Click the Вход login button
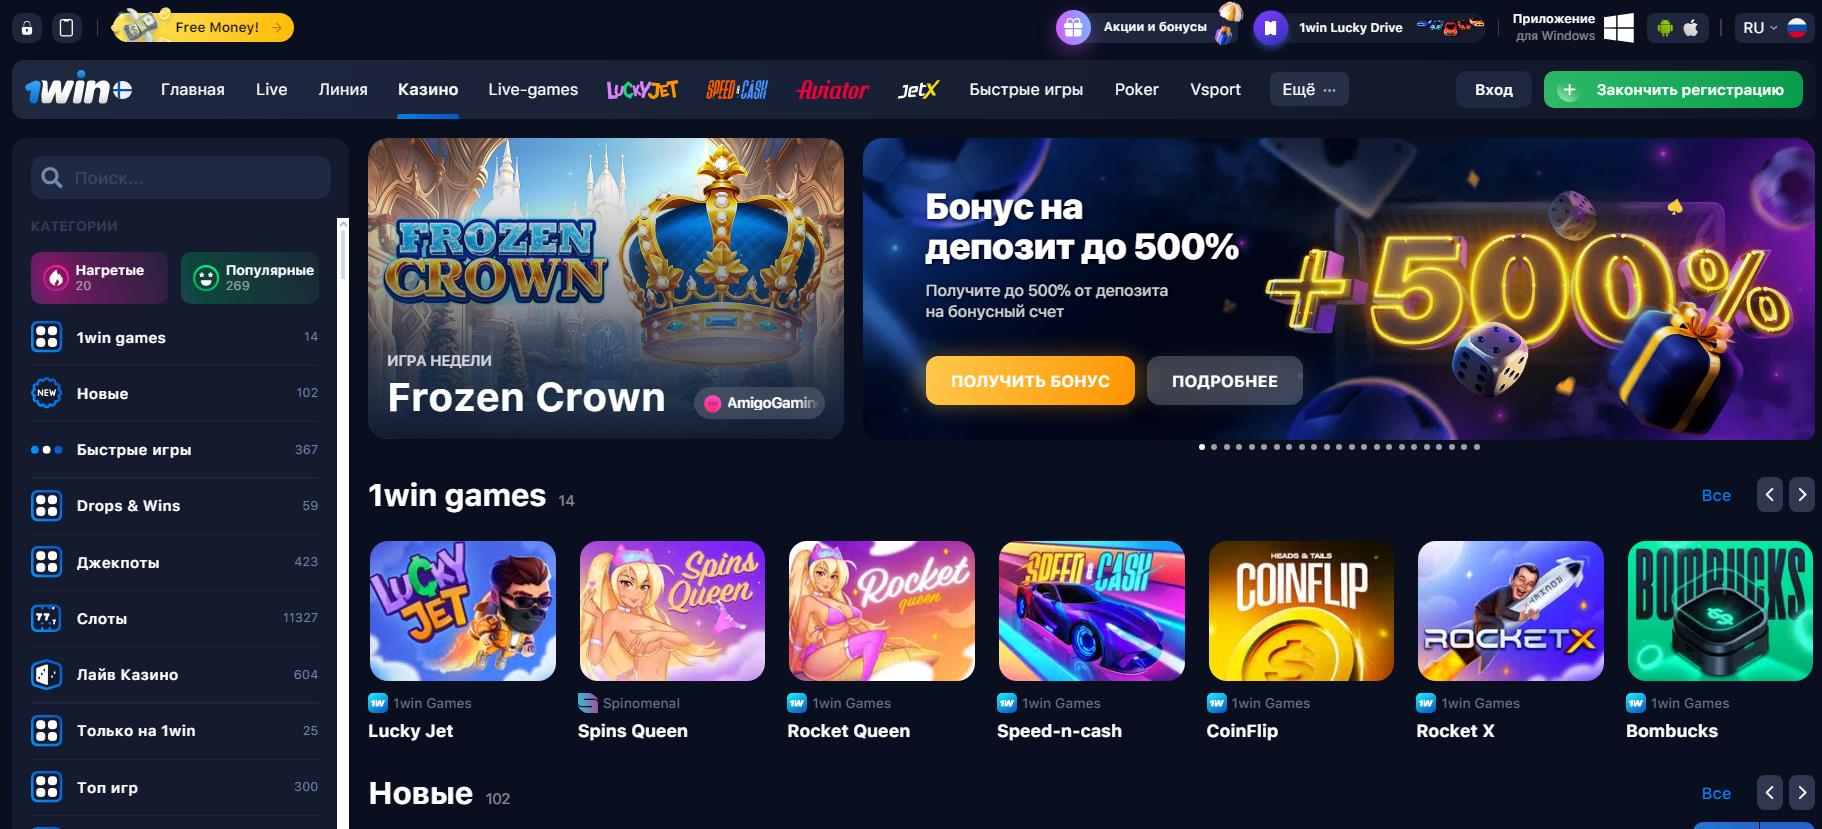 pyautogui.click(x=1493, y=89)
